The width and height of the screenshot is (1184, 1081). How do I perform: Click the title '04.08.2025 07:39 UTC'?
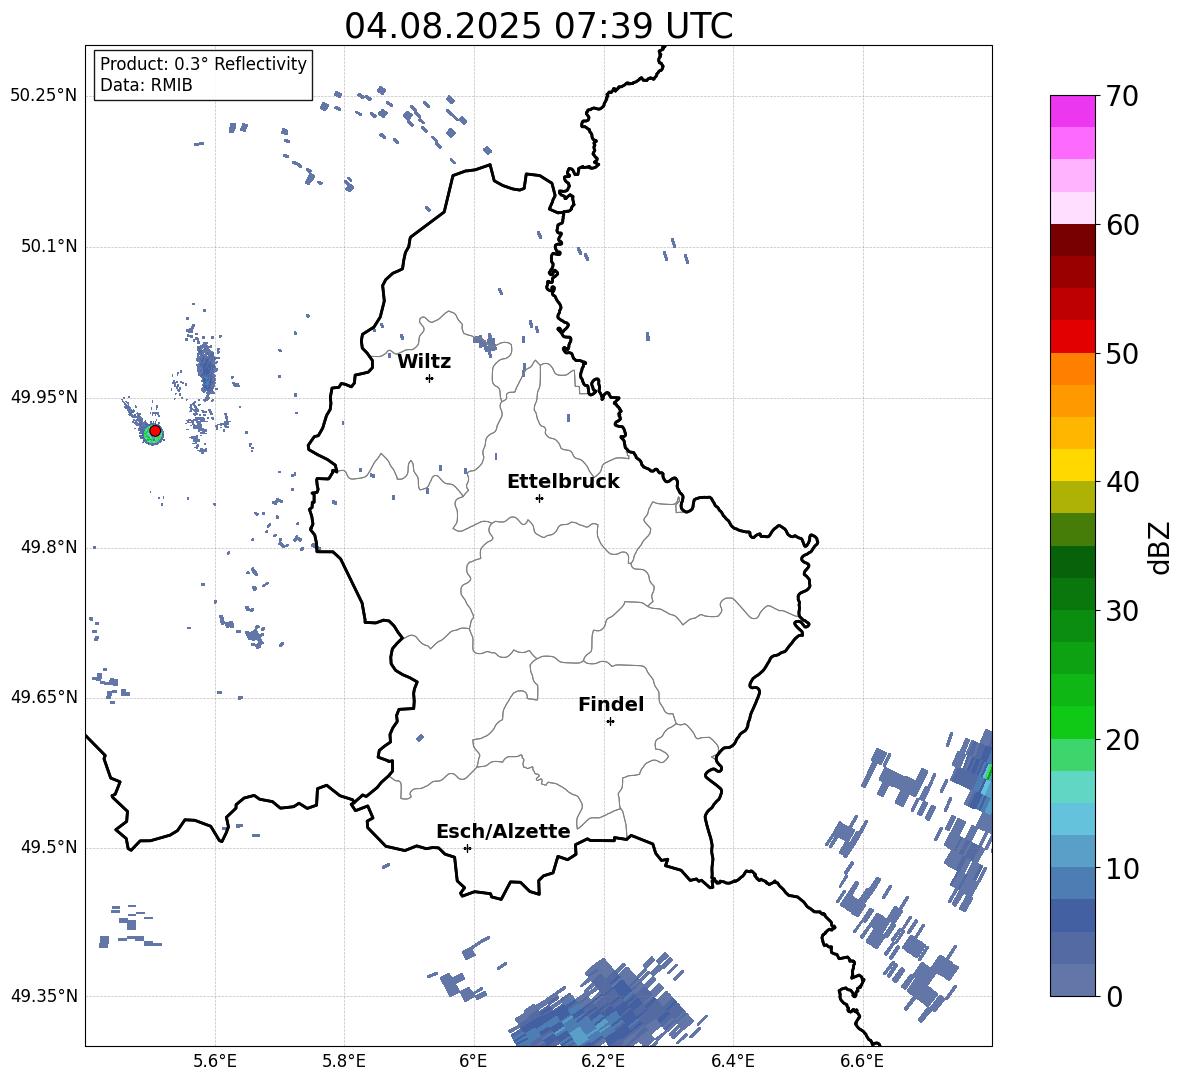pyautogui.click(x=538, y=26)
